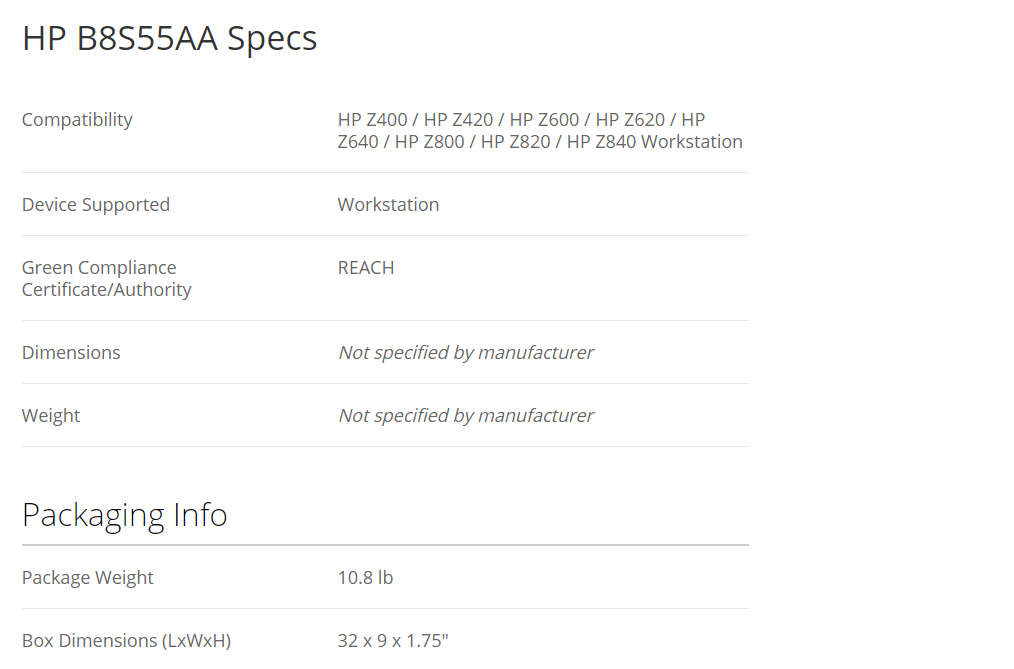The width and height of the screenshot is (1014, 669).
Task: Select HP Z400 in the compatibility list
Action: point(372,120)
